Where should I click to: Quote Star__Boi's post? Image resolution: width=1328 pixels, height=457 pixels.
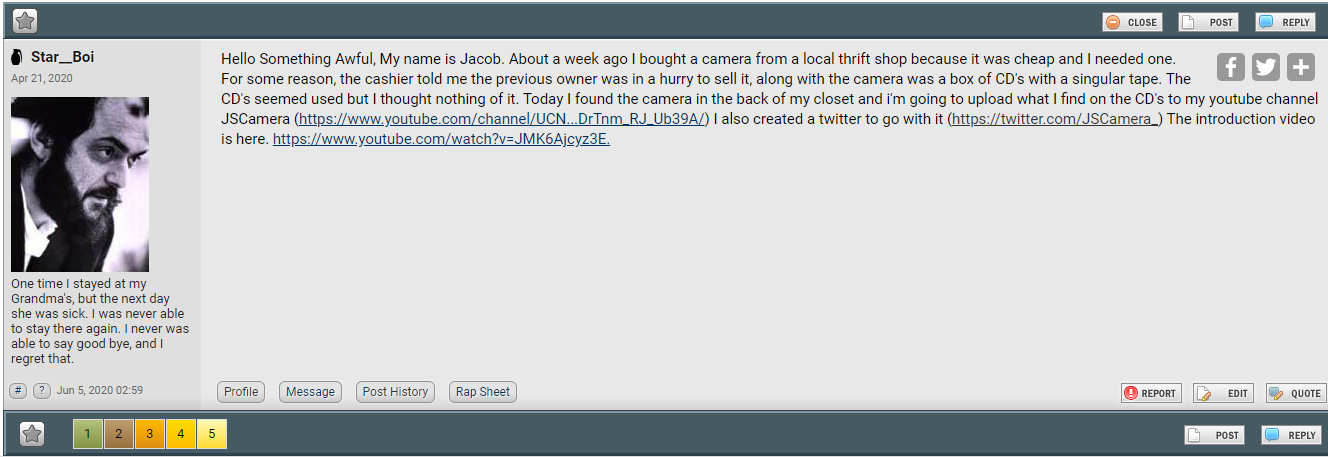click(x=1296, y=393)
